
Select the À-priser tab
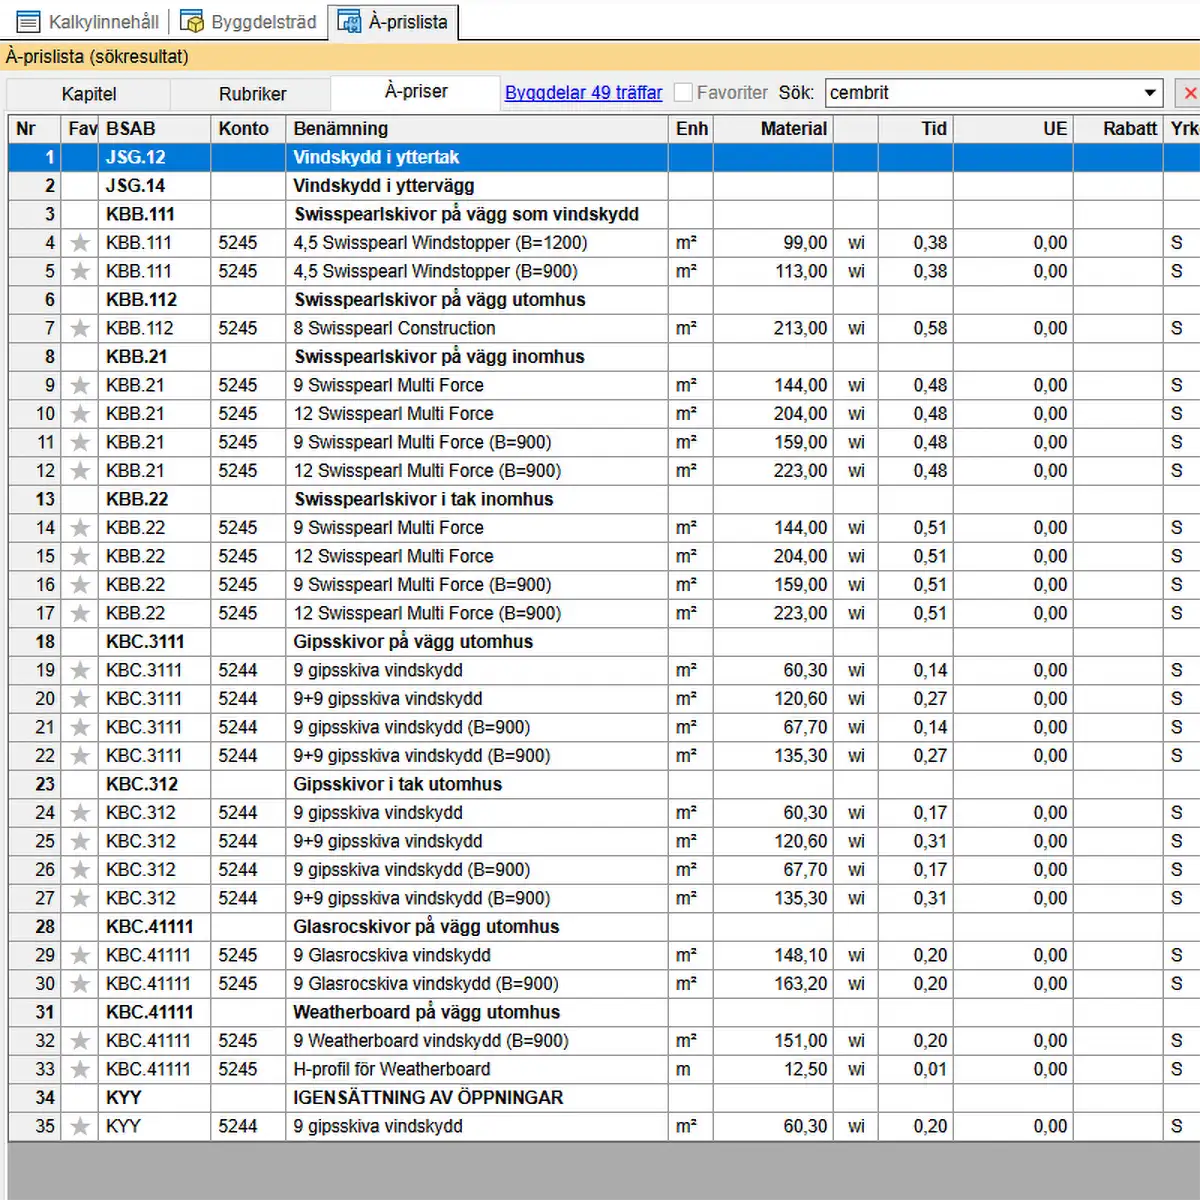[416, 92]
